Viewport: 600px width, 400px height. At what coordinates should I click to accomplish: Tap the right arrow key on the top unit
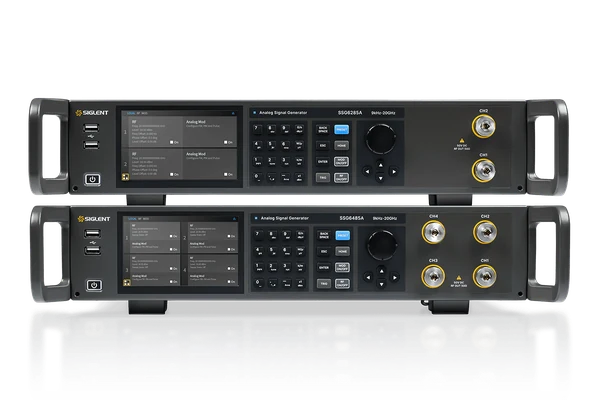click(394, 171)
